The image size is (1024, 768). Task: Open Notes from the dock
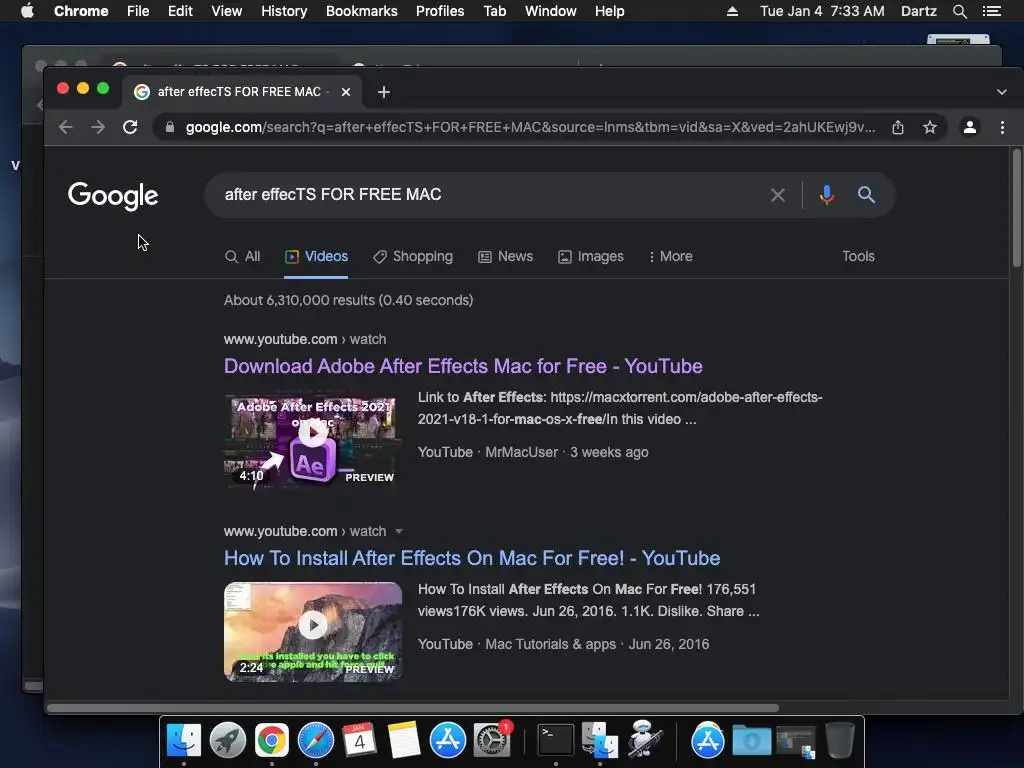[404, 740]
